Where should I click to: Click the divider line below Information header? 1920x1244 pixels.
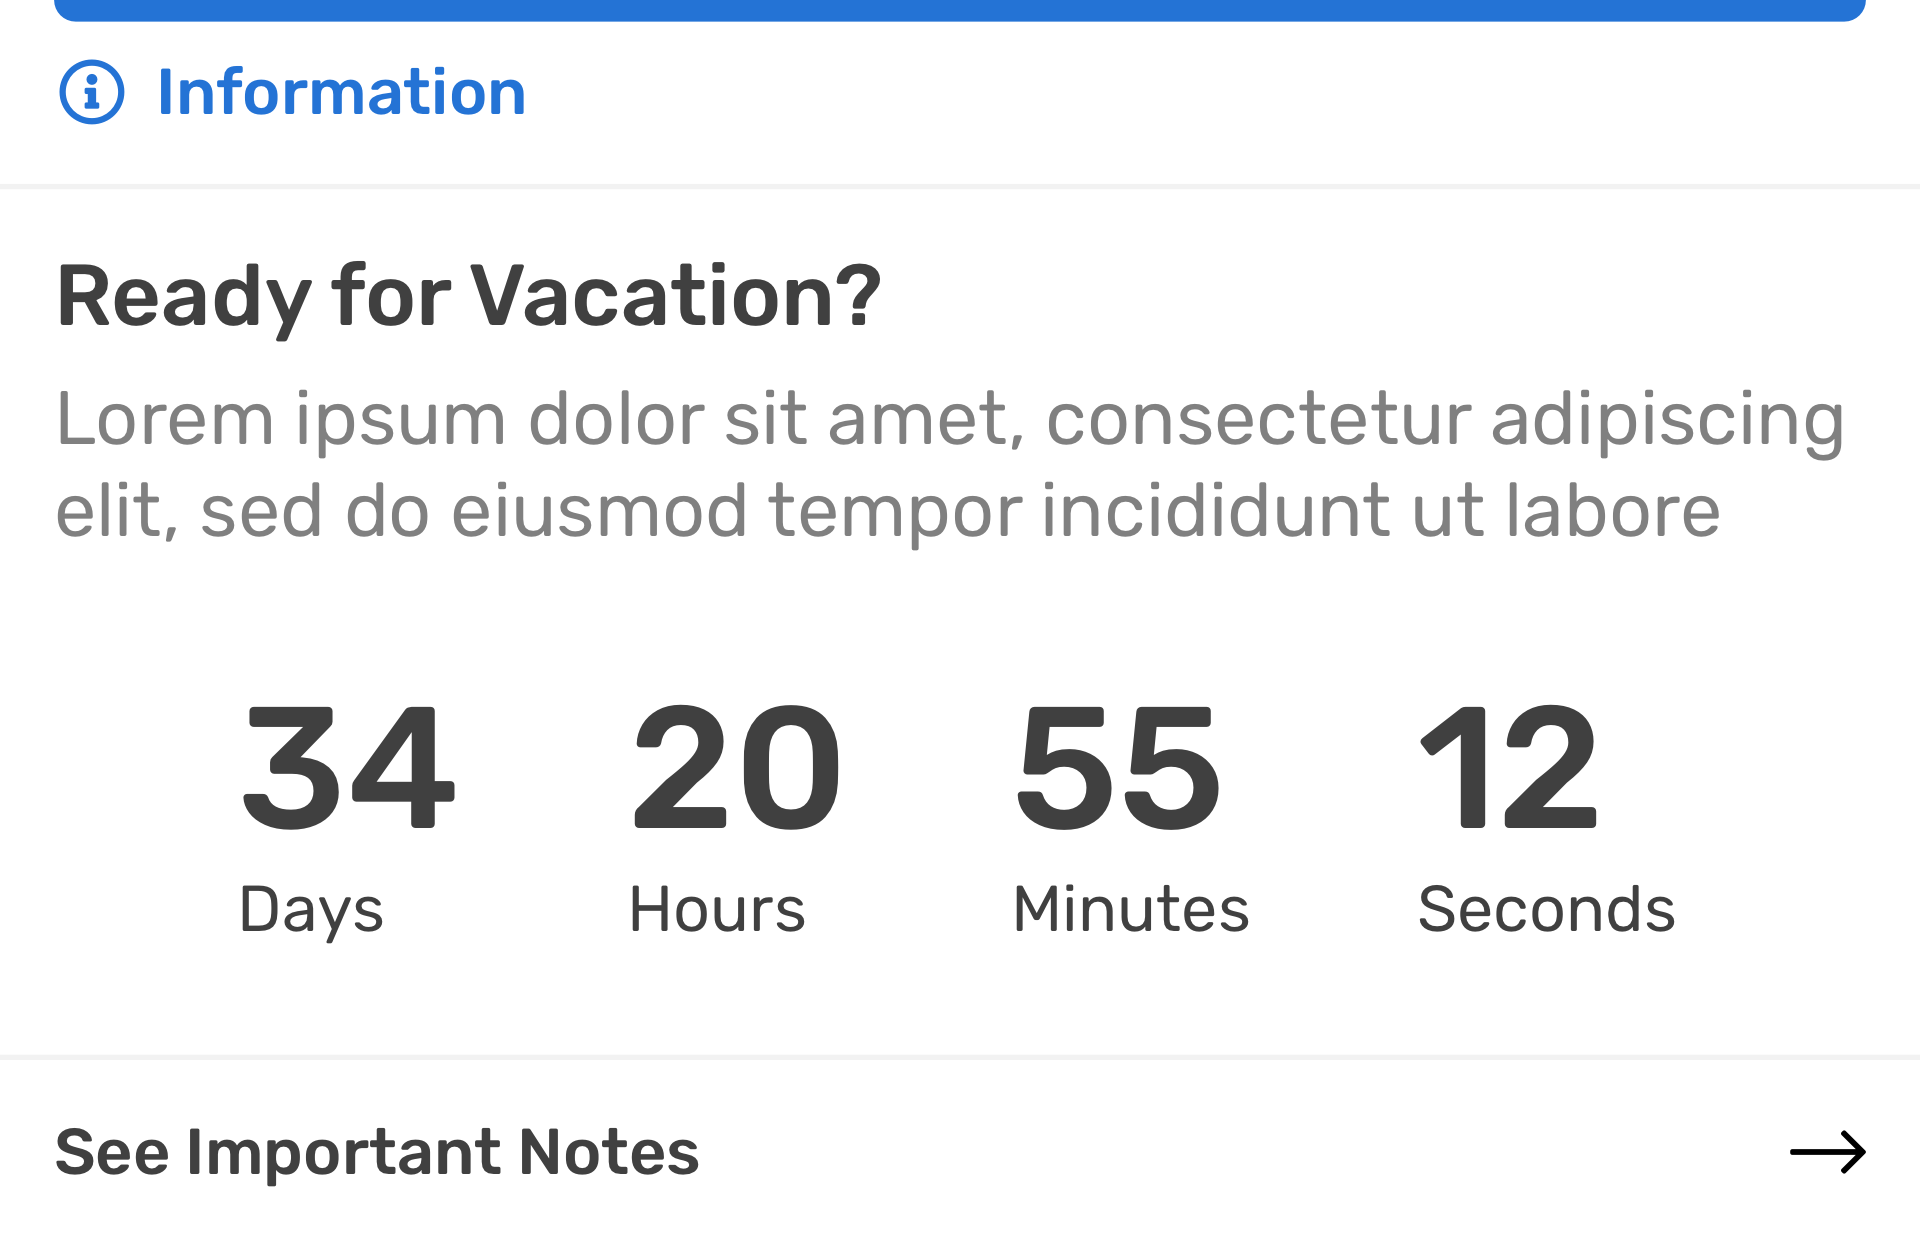960,186
